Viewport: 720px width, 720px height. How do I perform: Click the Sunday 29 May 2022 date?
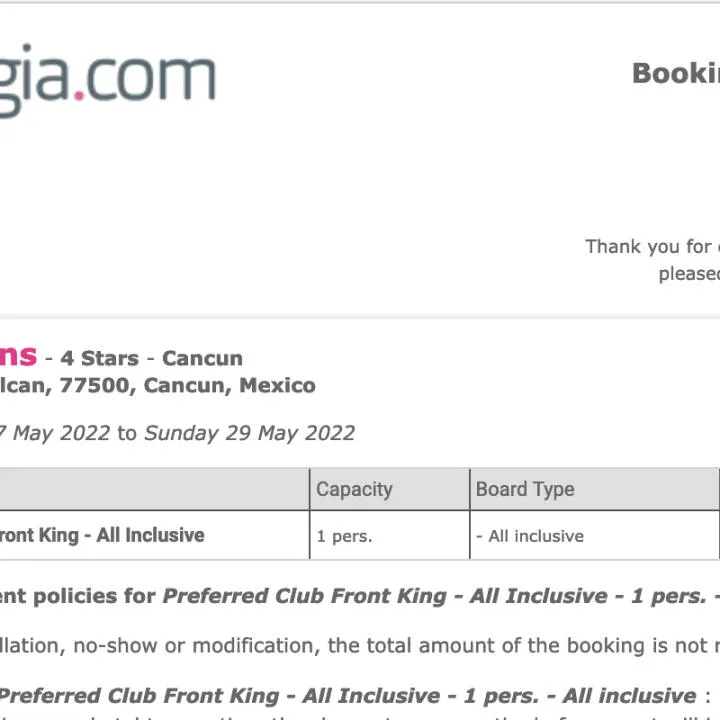pyautogui.click(x=250, y=433)
